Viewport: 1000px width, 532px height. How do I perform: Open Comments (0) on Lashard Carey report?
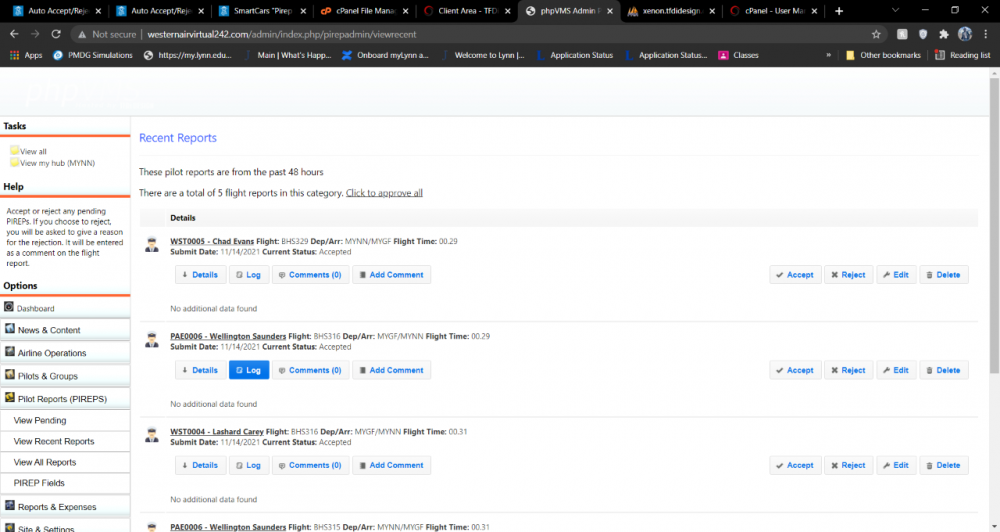[311, 465]
